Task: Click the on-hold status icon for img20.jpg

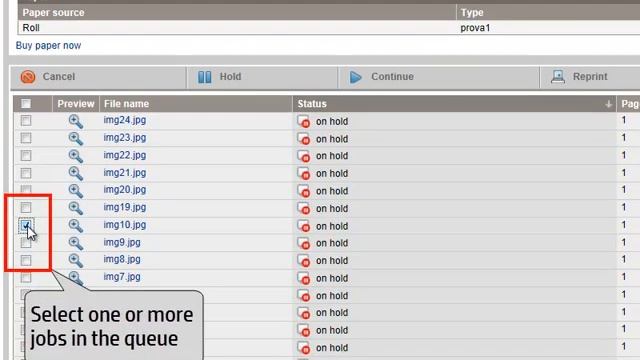Action: pyautogui.click(x=303, y=191)
